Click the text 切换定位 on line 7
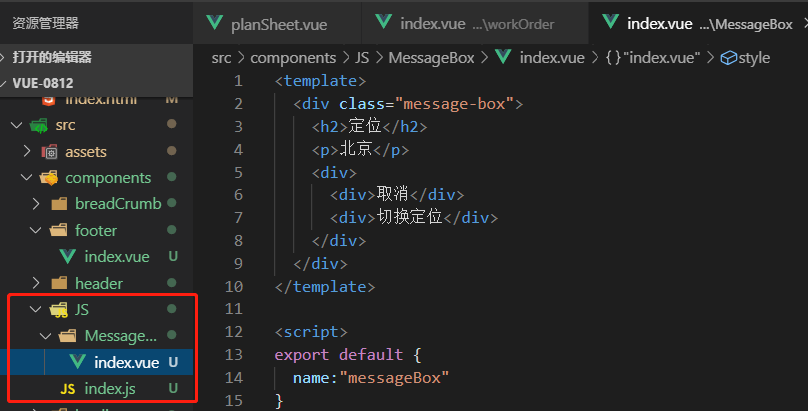The width and height of the screenshot is (808, 411). coord(409,217)
